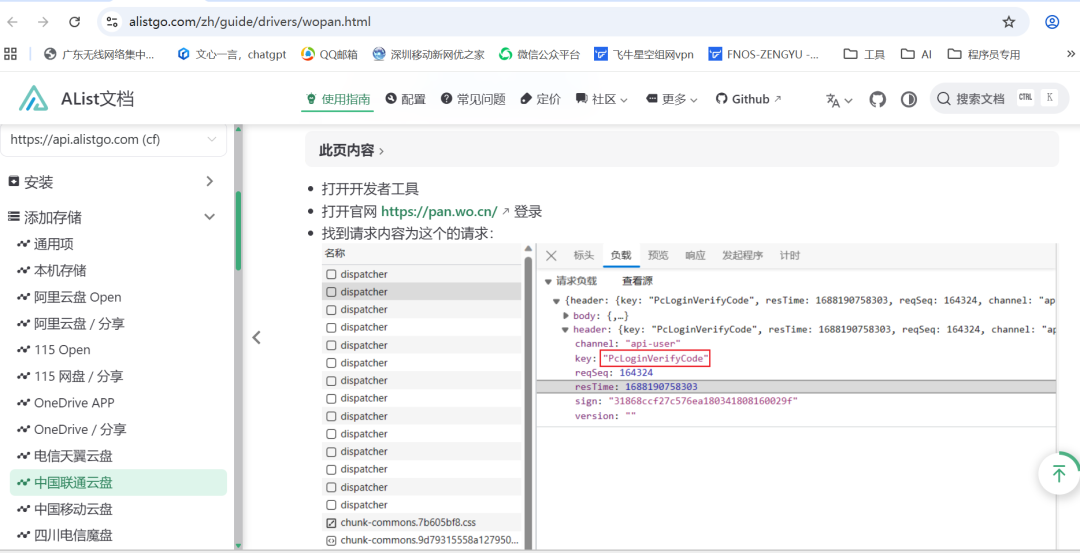Open 阿里云盘 Open in sidebar

point(77,297)
